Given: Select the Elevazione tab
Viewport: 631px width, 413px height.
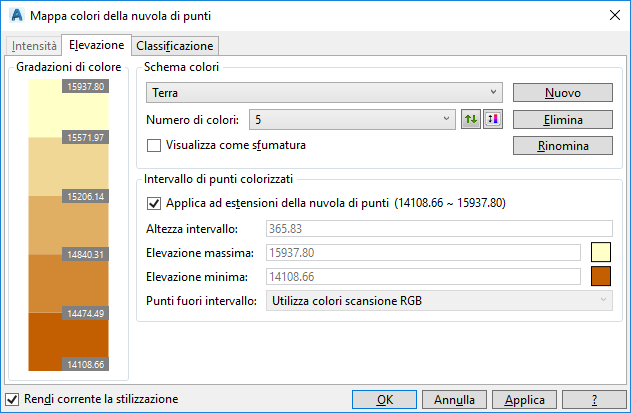Looking at the screenshot, I should 97,45.
